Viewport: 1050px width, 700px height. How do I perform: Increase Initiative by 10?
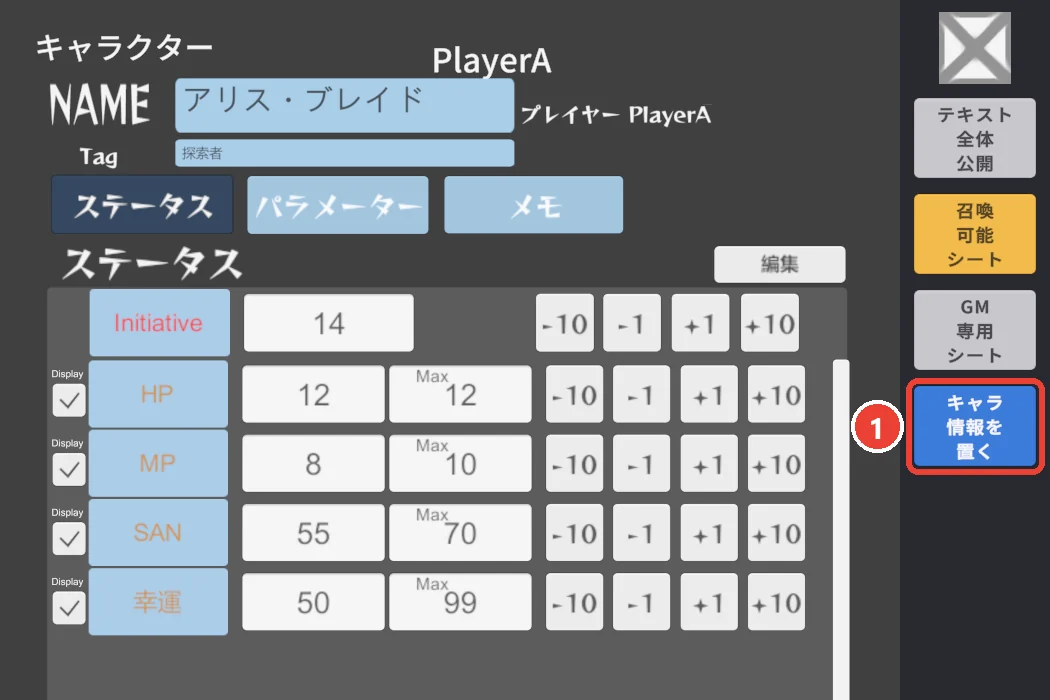coord(769,323)
